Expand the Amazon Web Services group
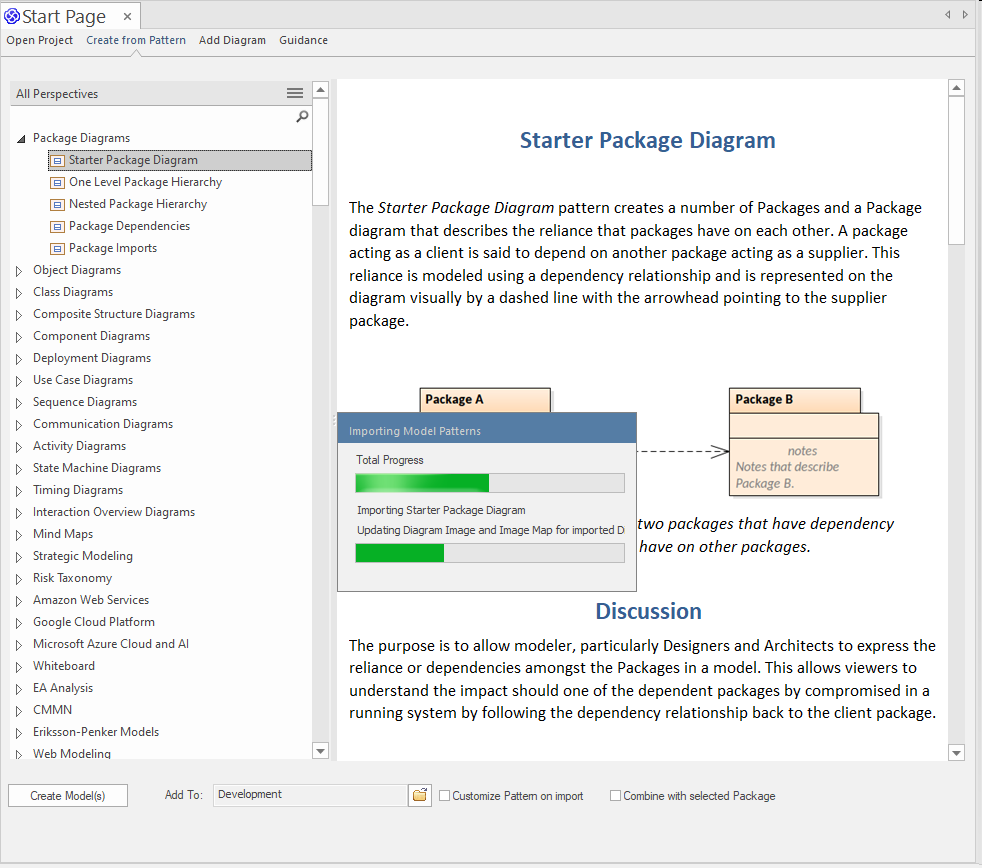The width and height of the screenshot is (982, 868). coord(19,600)
